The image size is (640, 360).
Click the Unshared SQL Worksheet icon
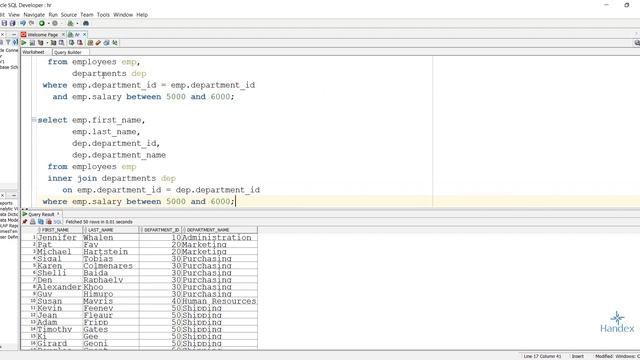[x=90, y=42]
